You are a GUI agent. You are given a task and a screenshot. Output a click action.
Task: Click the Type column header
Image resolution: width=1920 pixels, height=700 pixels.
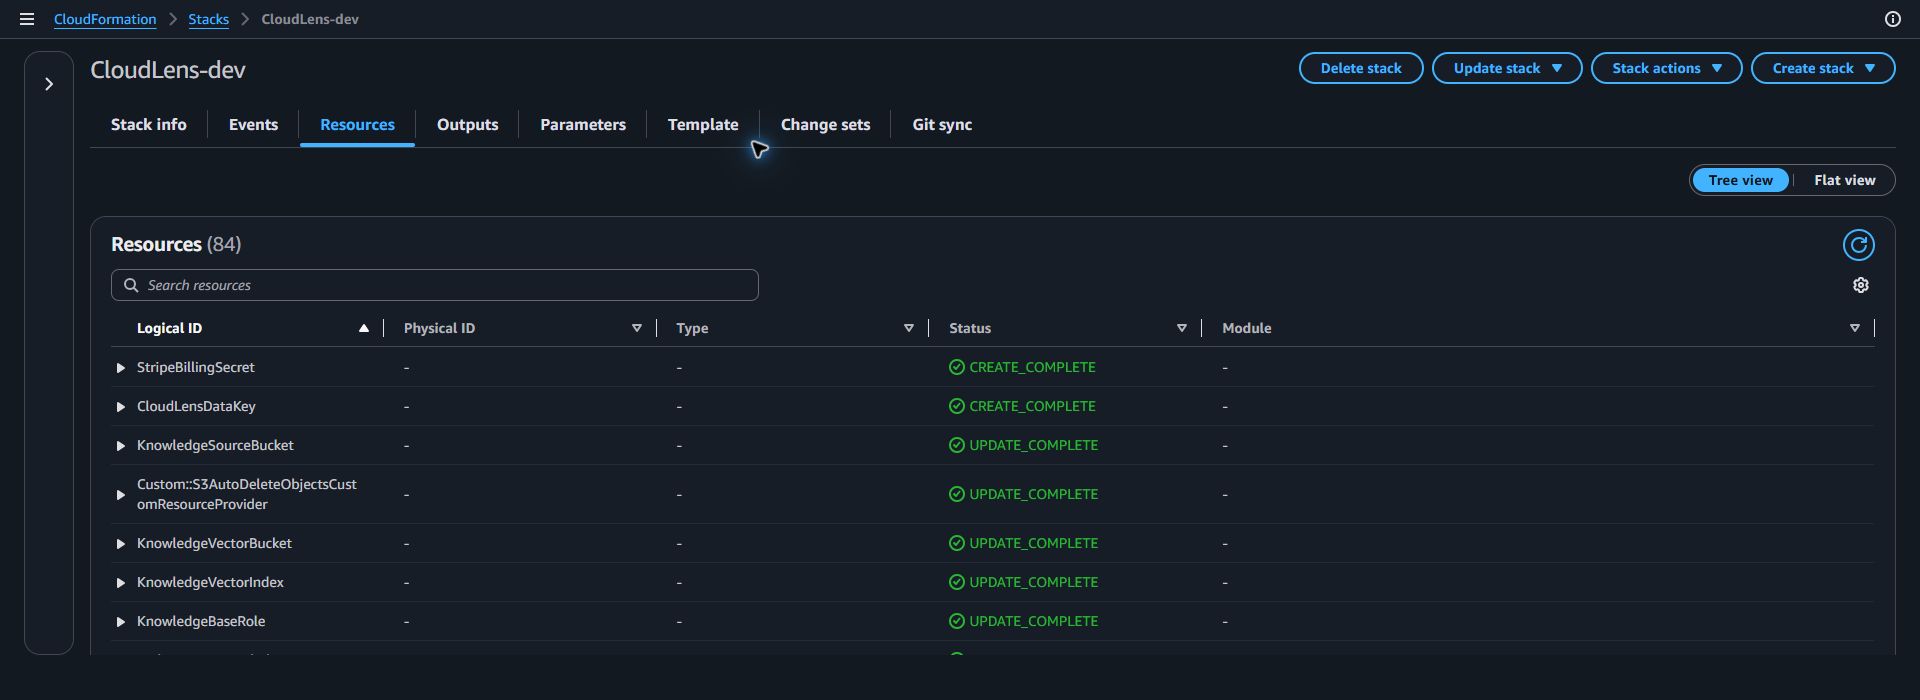pos(692,328)
